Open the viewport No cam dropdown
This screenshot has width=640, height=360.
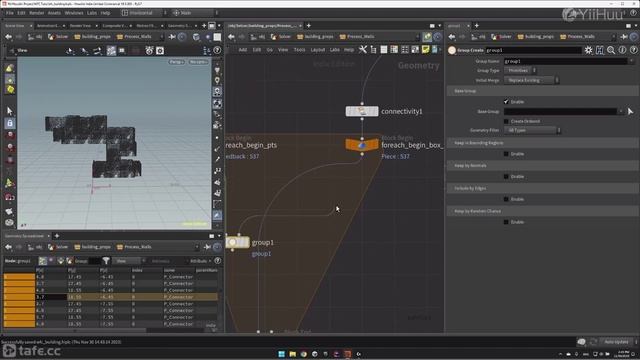[x=198, y=62]
